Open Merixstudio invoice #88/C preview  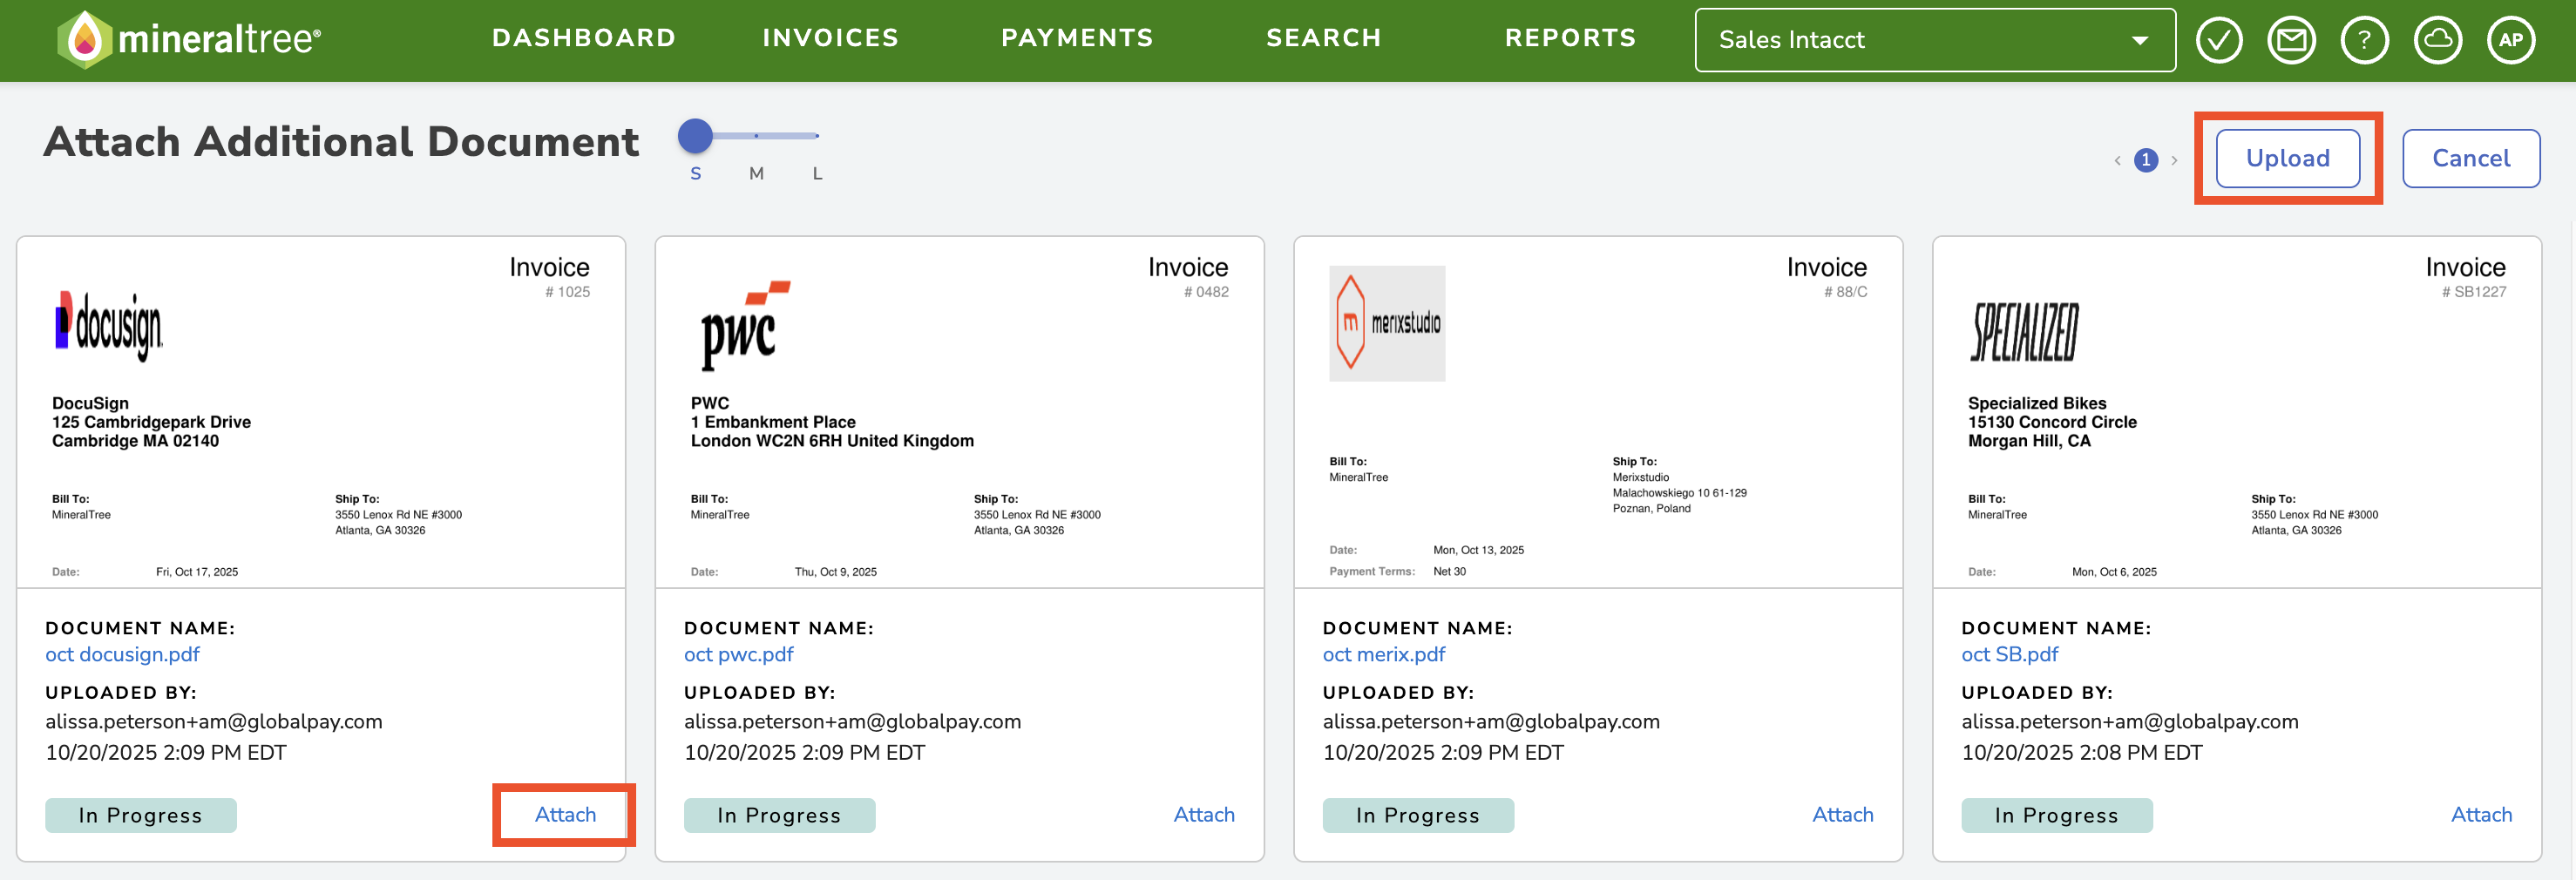click(x=1598, y=412)
